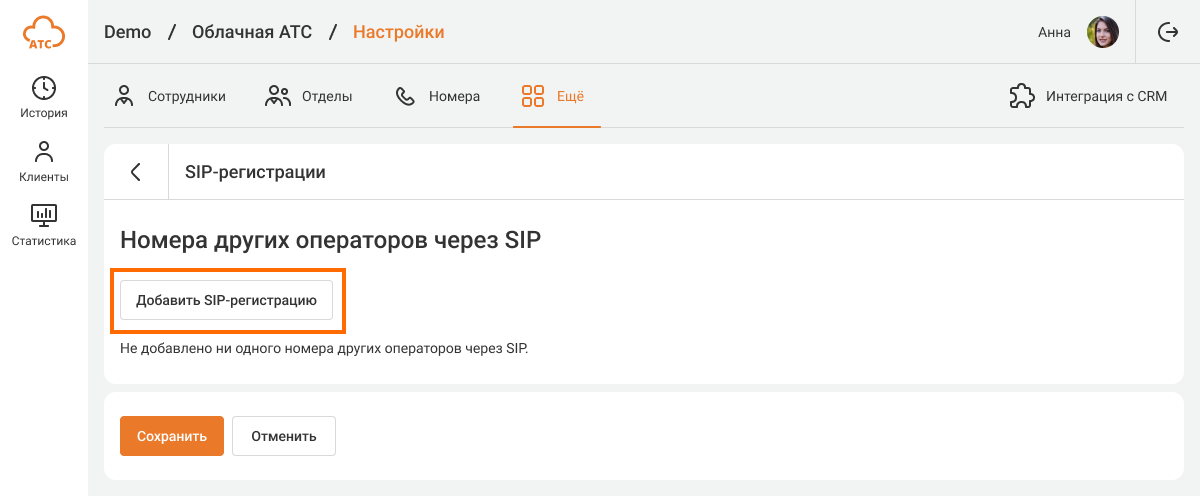Click the puzzle piece CRM integration icon
This screenshot has height=496, width=1200.
[x=1021, y=97]
